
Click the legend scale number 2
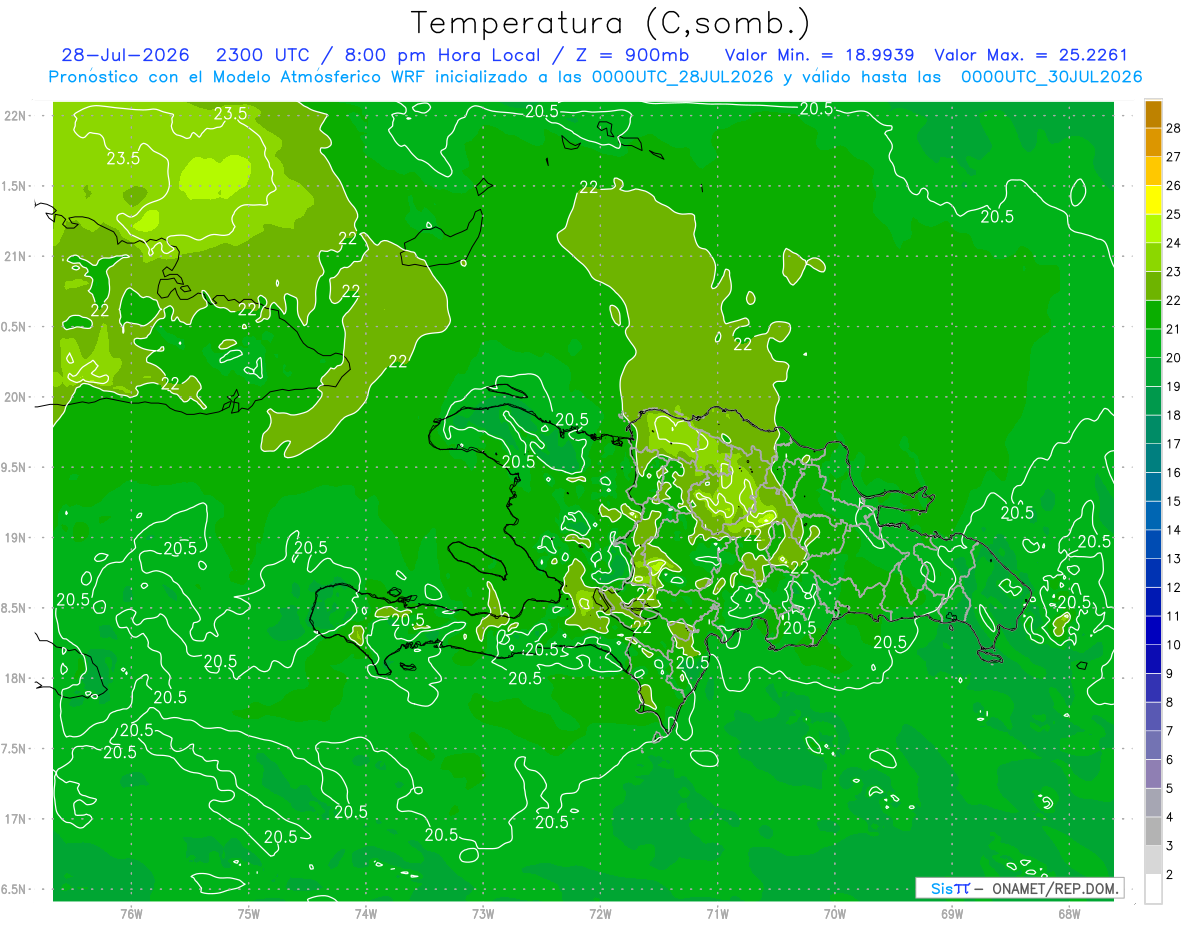(x=1170, y=875)
